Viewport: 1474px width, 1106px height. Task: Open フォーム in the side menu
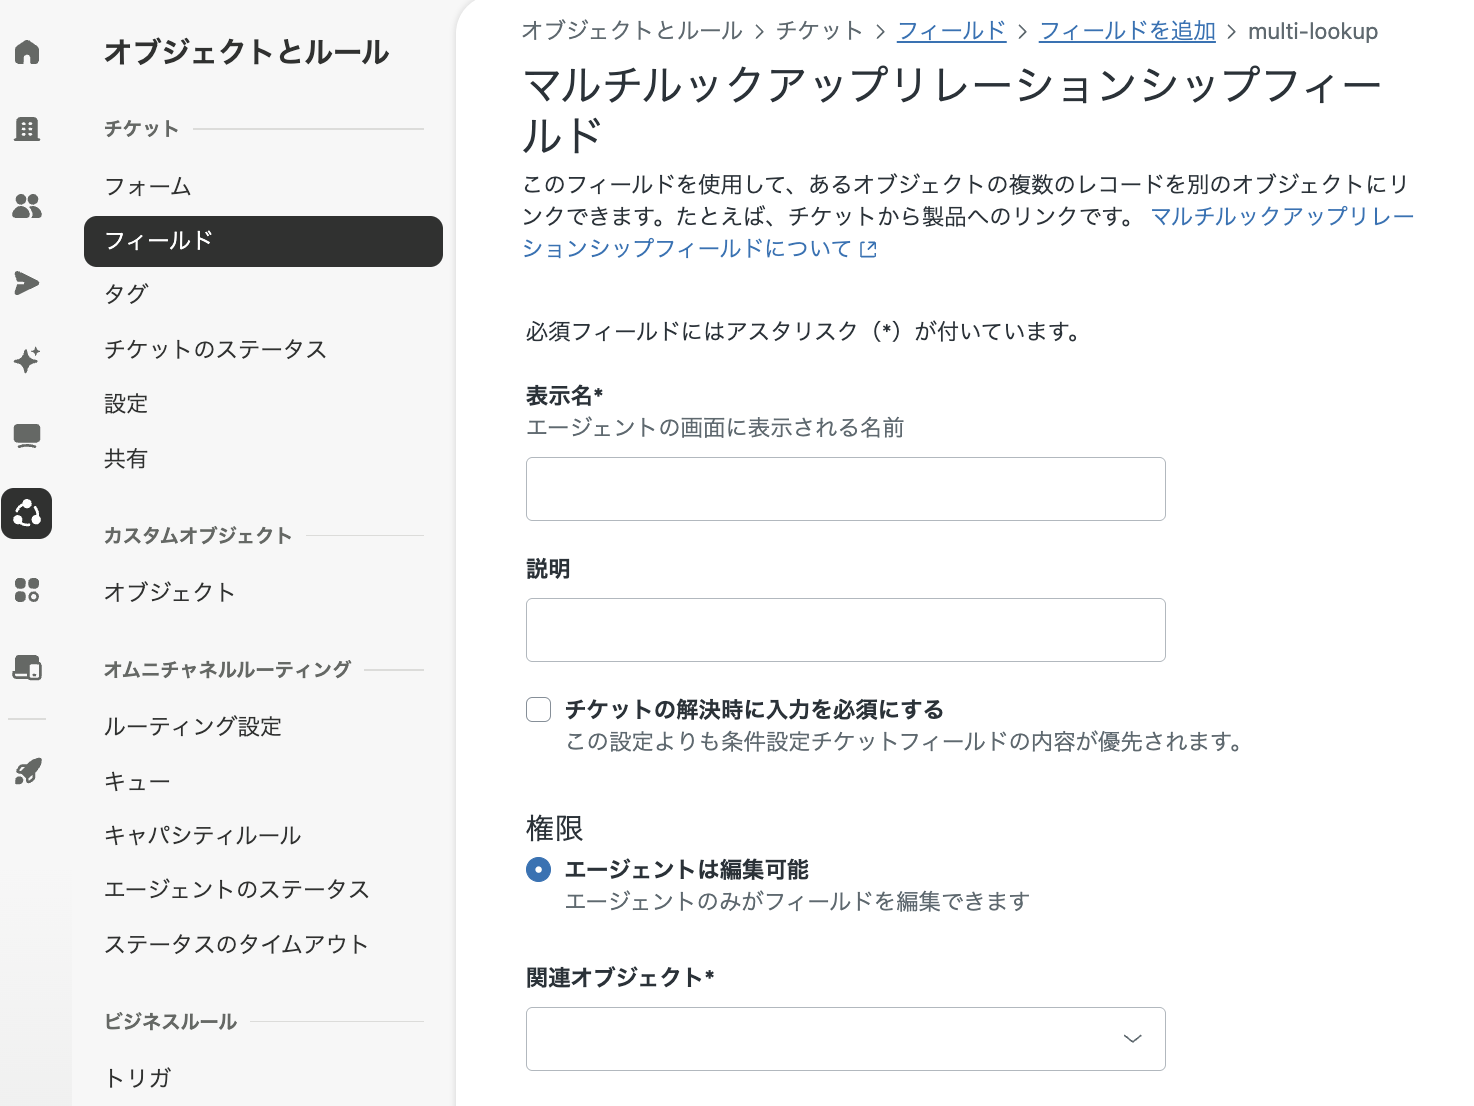pos(148,187)
